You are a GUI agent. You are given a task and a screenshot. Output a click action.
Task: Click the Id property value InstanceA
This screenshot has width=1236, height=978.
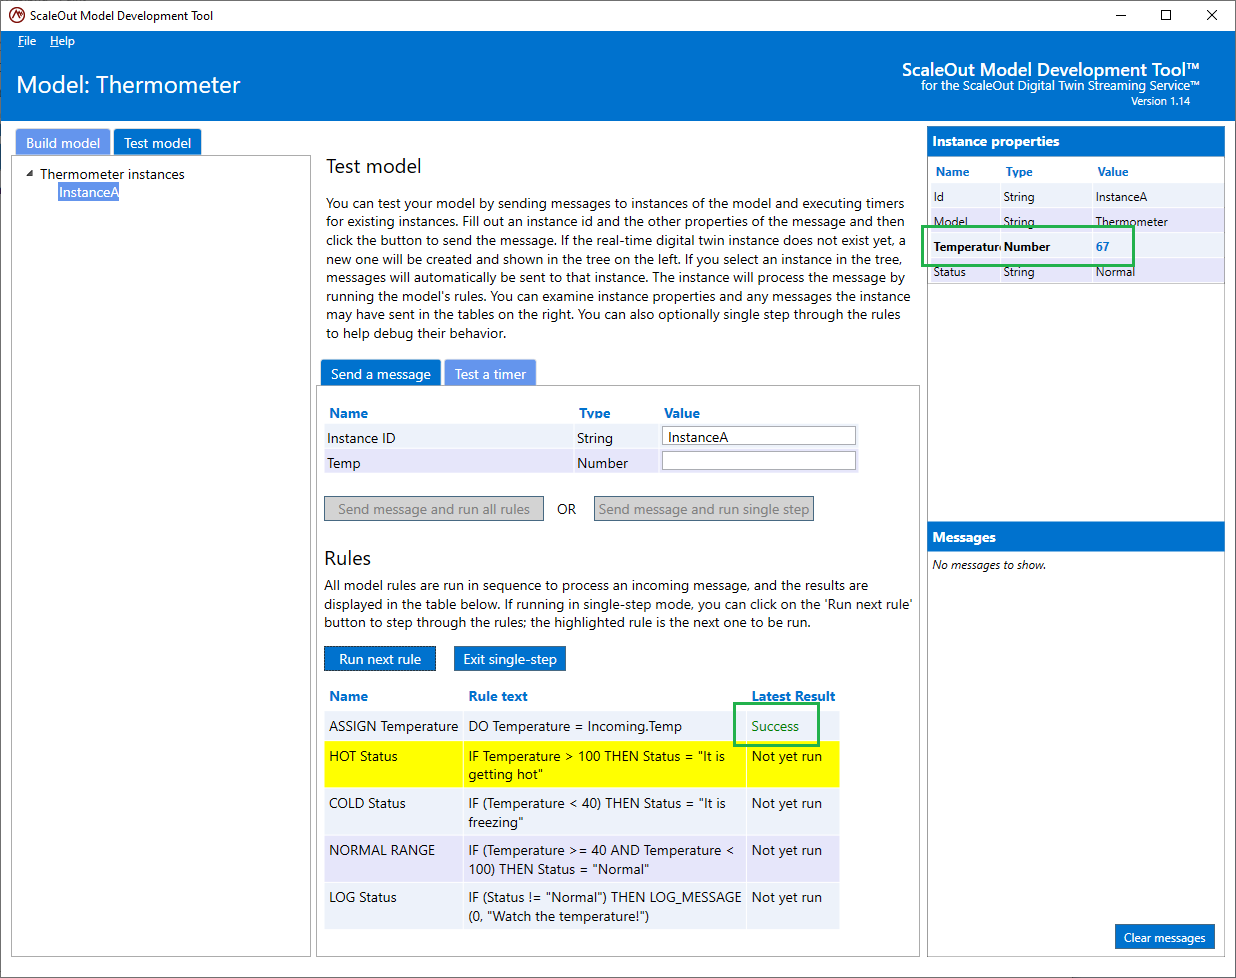click(1121, 197)
